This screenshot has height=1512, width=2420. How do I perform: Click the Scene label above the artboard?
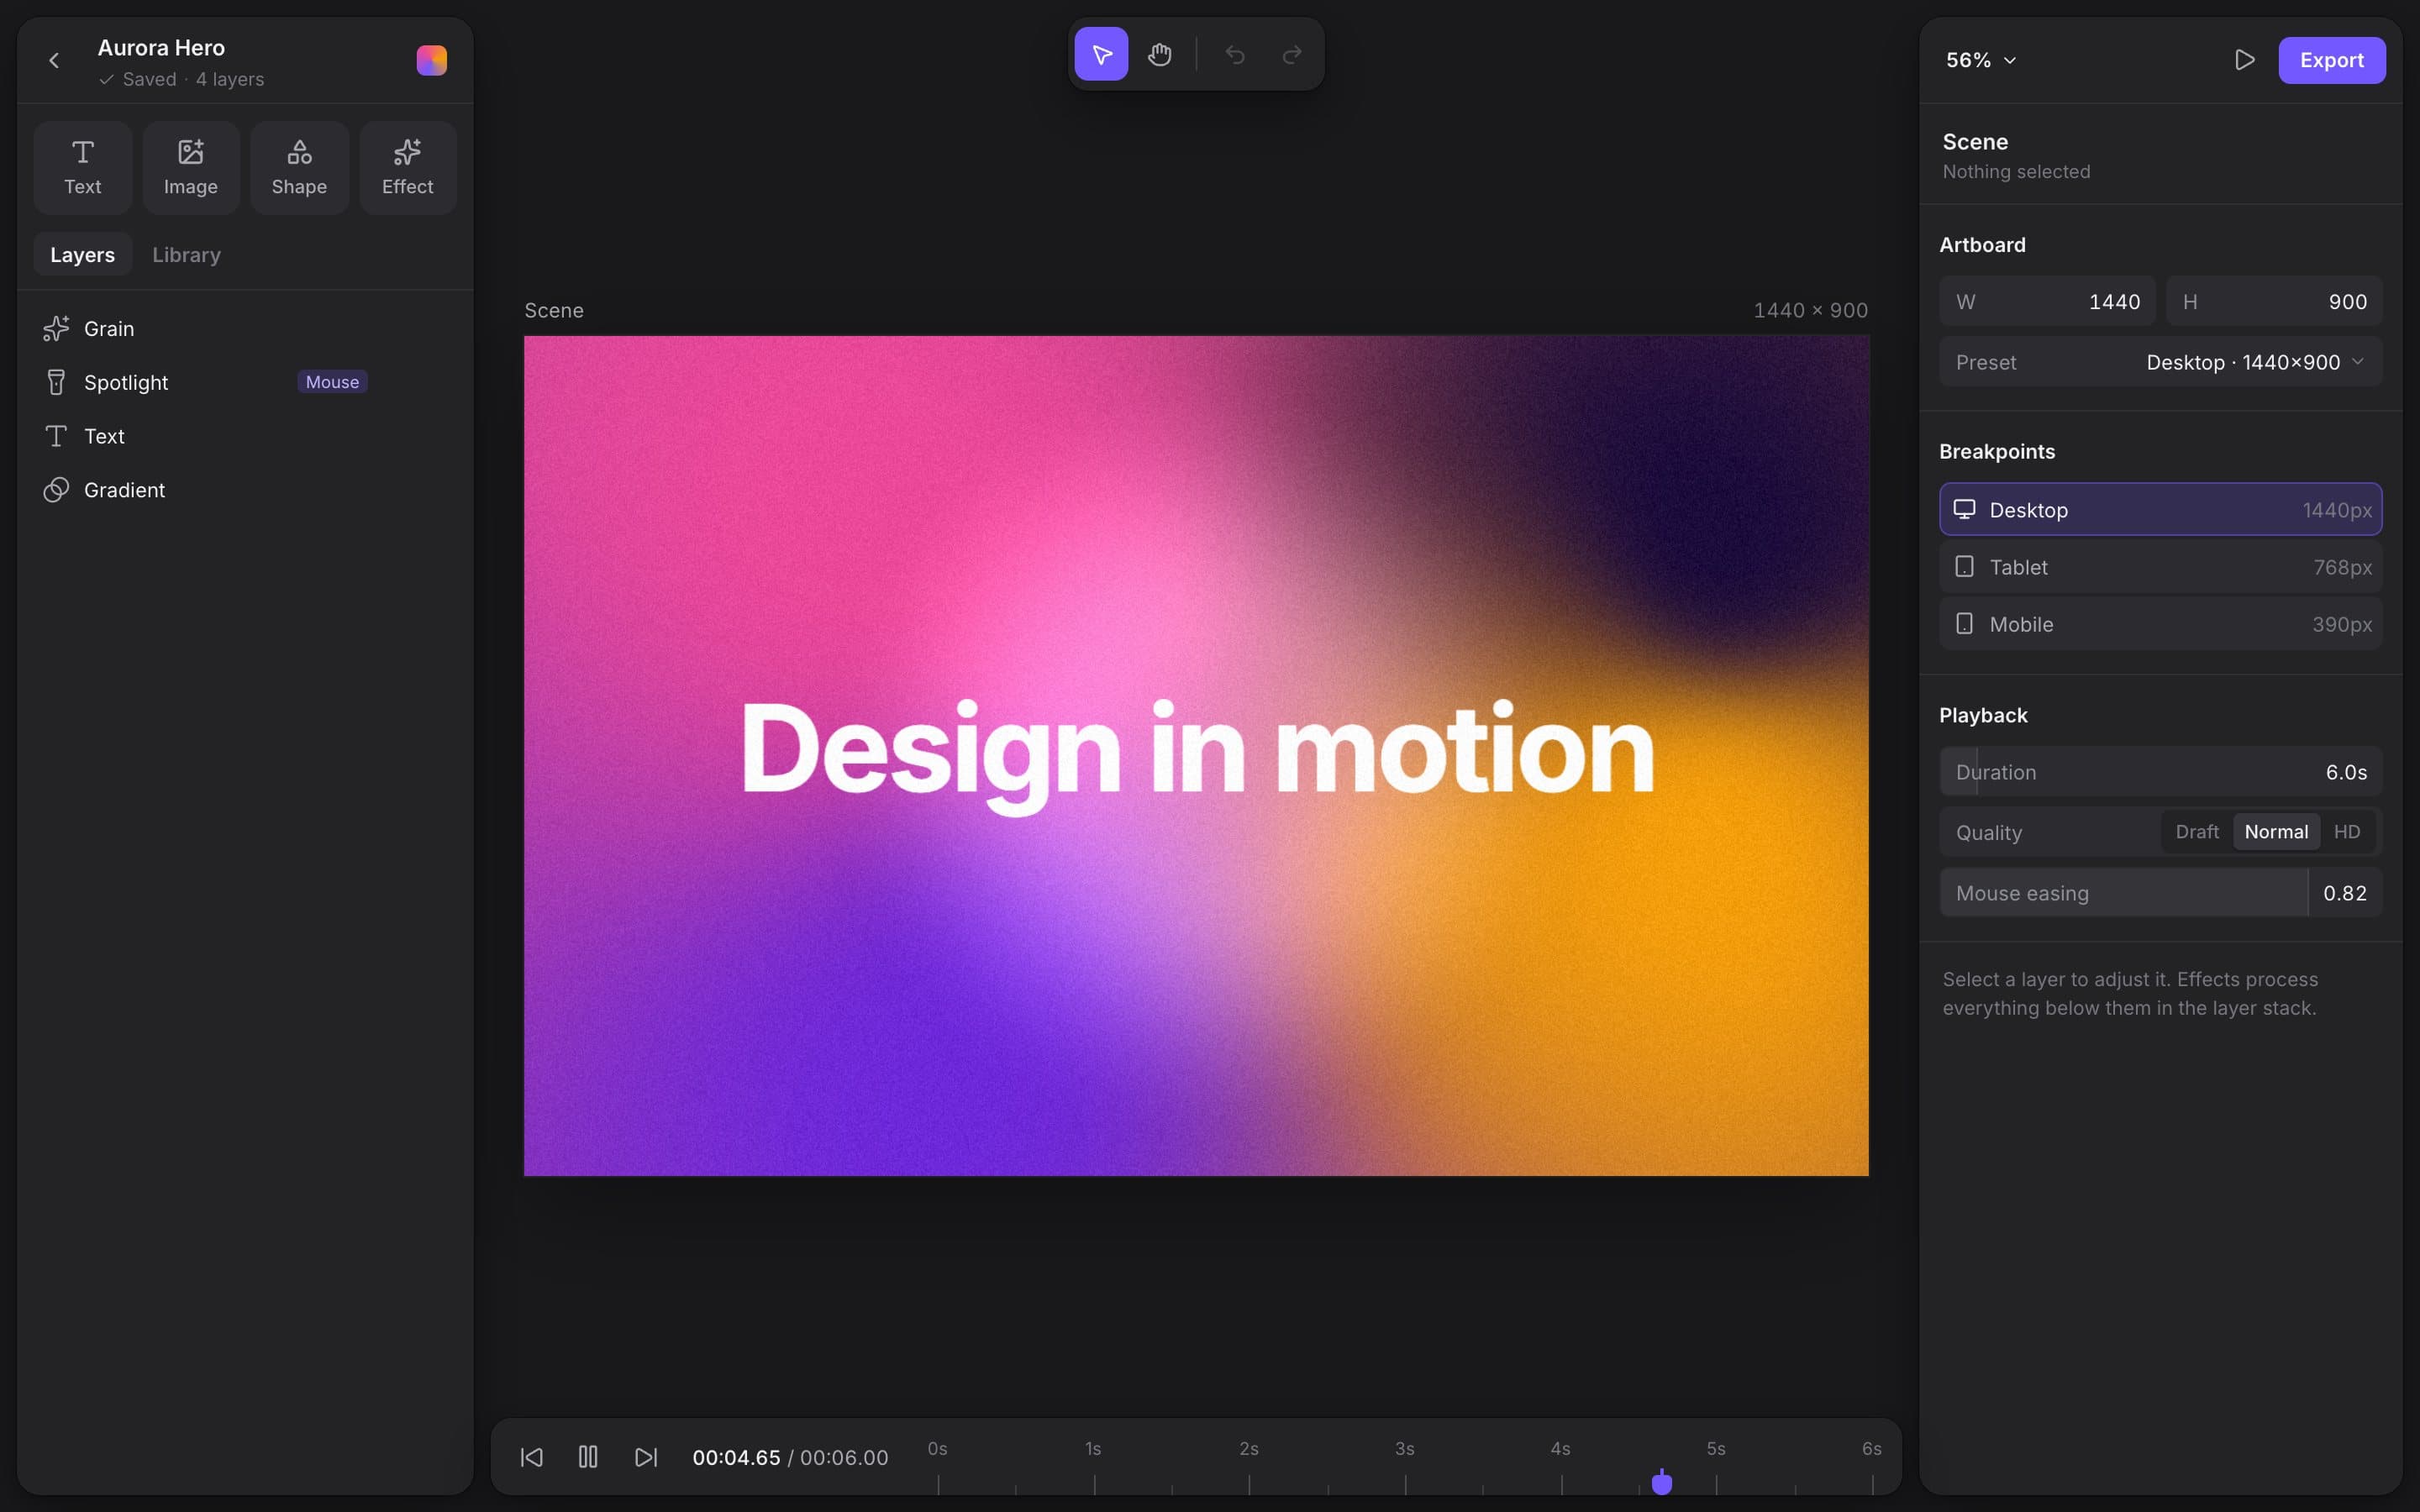[x=554, y=310]
